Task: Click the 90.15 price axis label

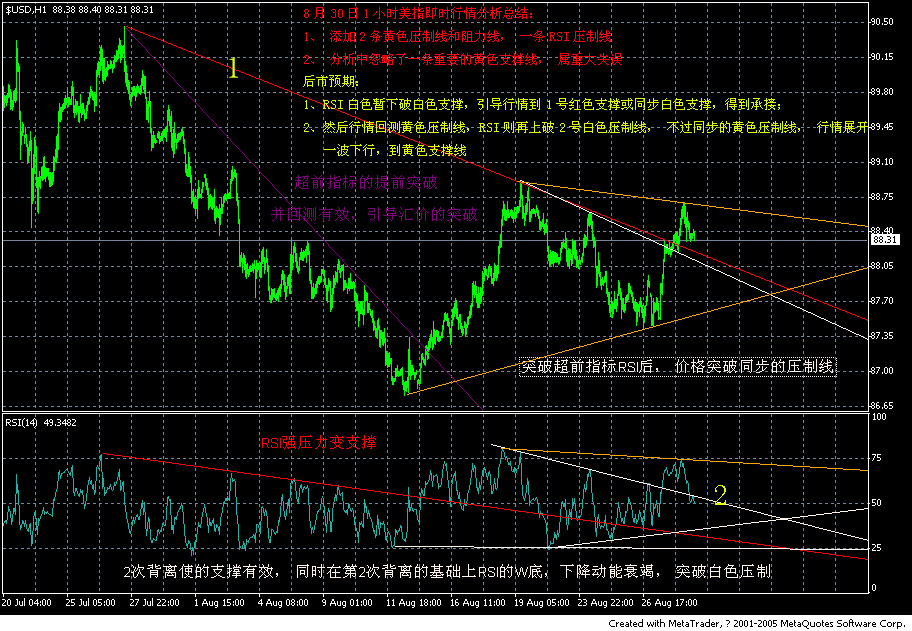Action: coord(881,56)
